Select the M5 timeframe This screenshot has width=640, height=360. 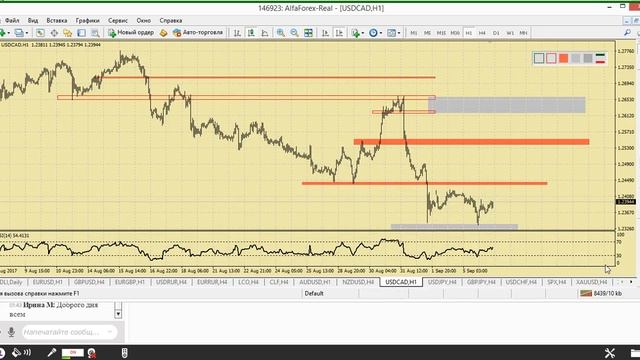click(x=427, y=33)
